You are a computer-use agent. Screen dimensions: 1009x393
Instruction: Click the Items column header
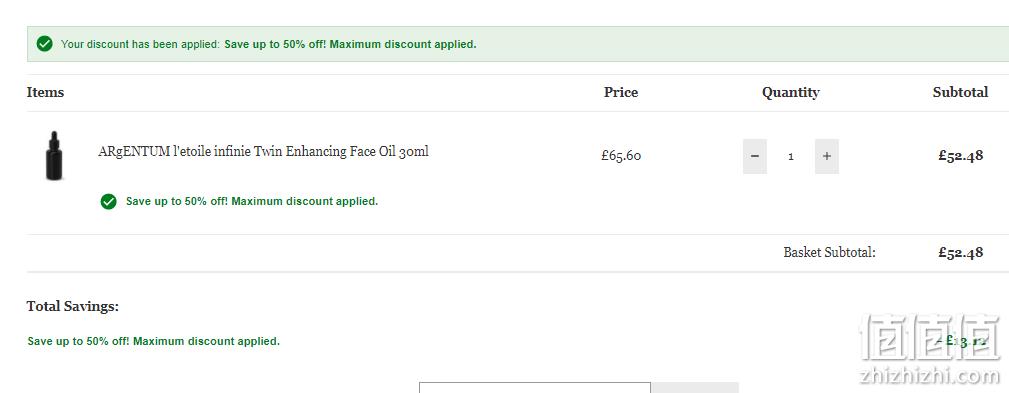tap(45, 92)
